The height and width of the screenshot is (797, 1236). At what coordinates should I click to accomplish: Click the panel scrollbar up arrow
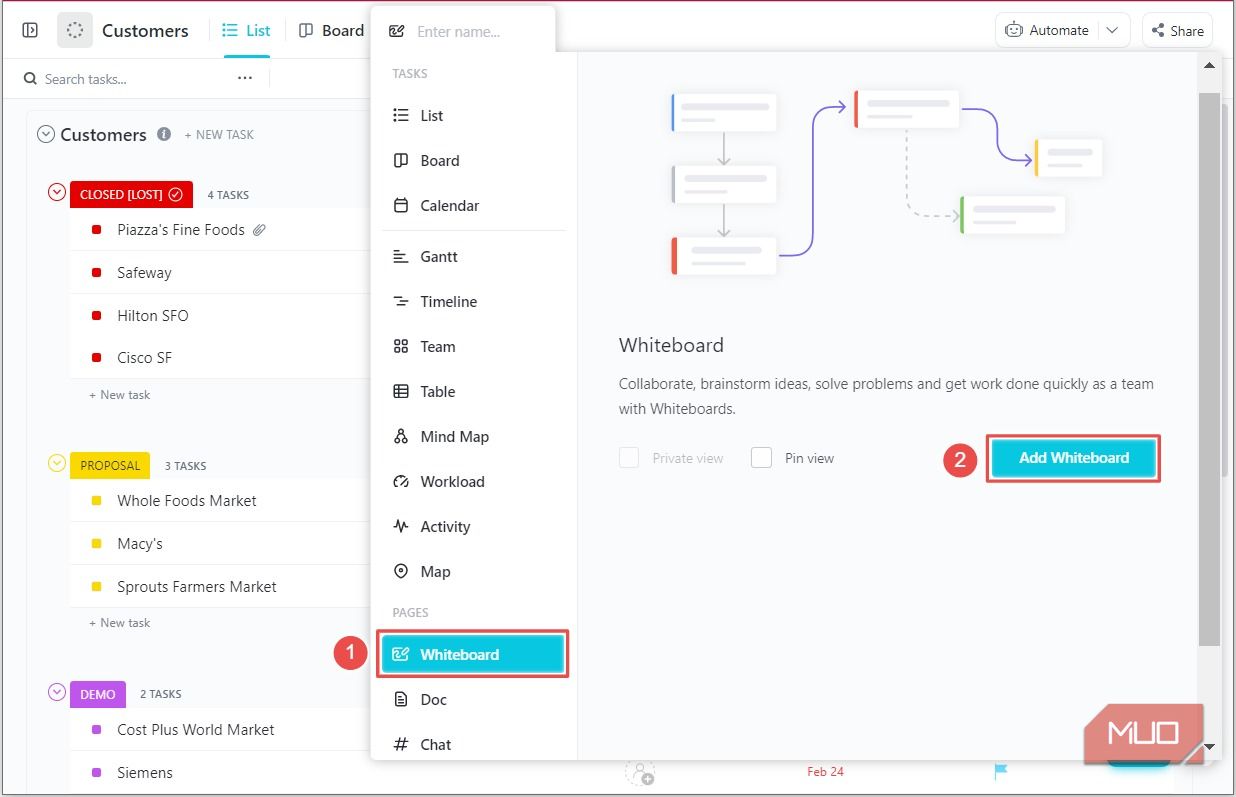(x=1209, y=65)
